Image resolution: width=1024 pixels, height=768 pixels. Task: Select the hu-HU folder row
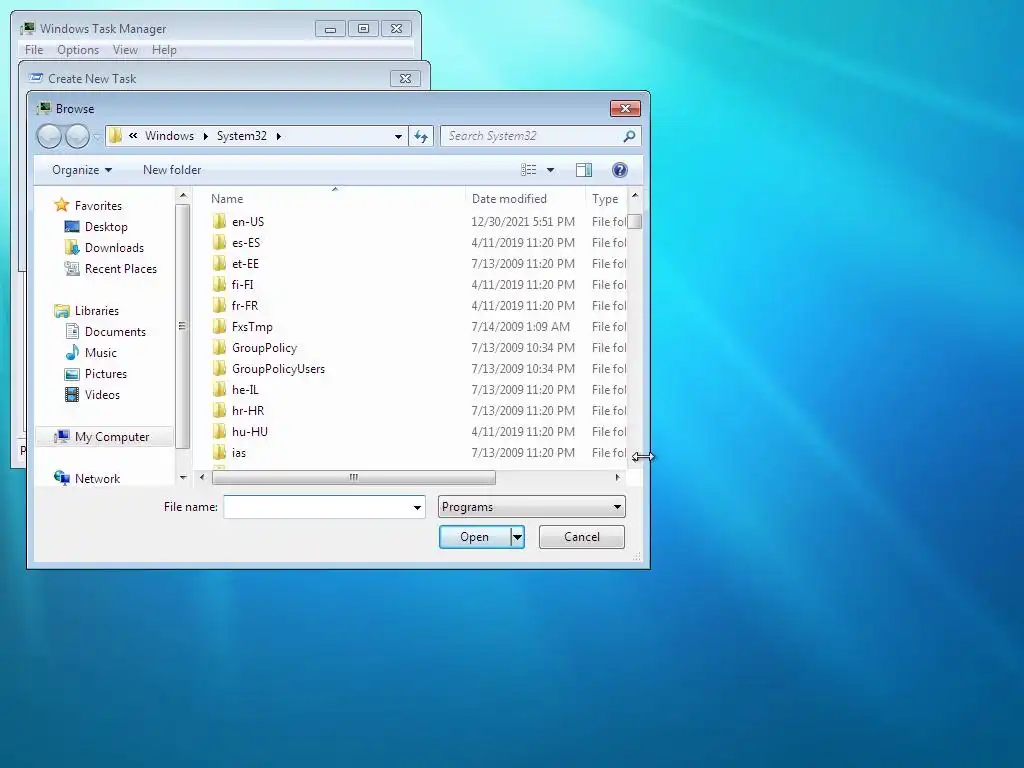click(x=418, y=432)
